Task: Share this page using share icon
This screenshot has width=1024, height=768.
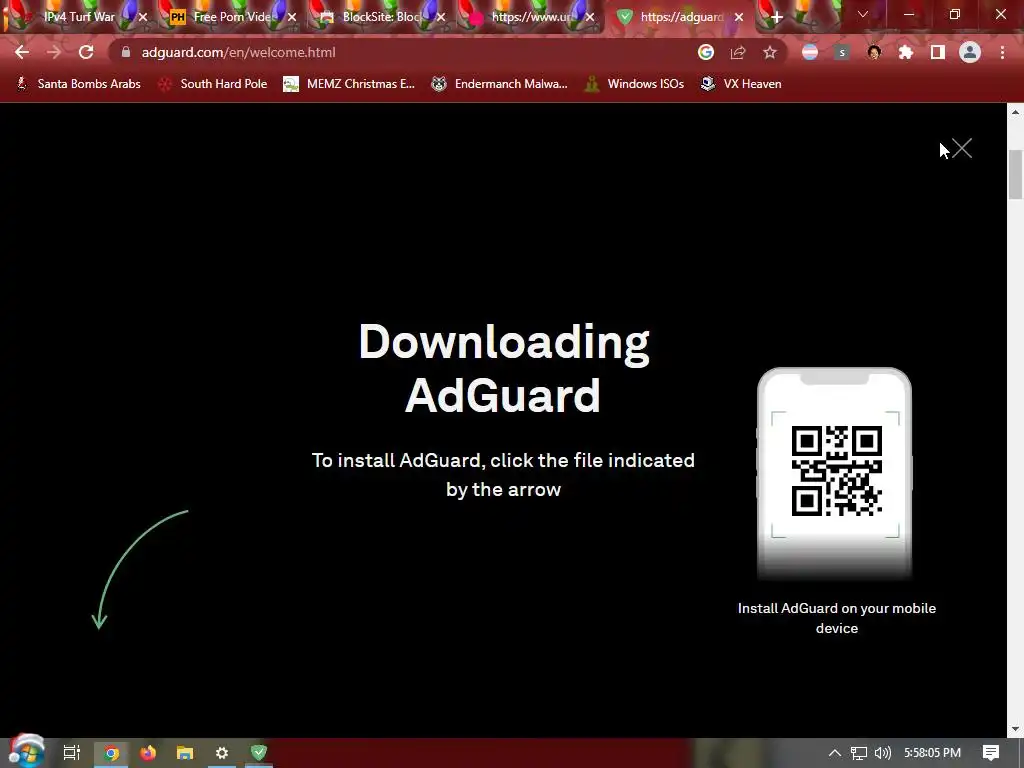Action: tap(738, 52)
